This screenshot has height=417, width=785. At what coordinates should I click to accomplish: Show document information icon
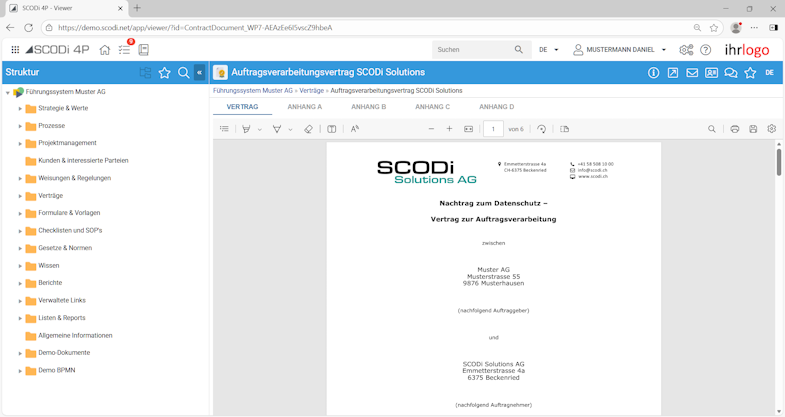pyautogui.click(x=653, y=73)
